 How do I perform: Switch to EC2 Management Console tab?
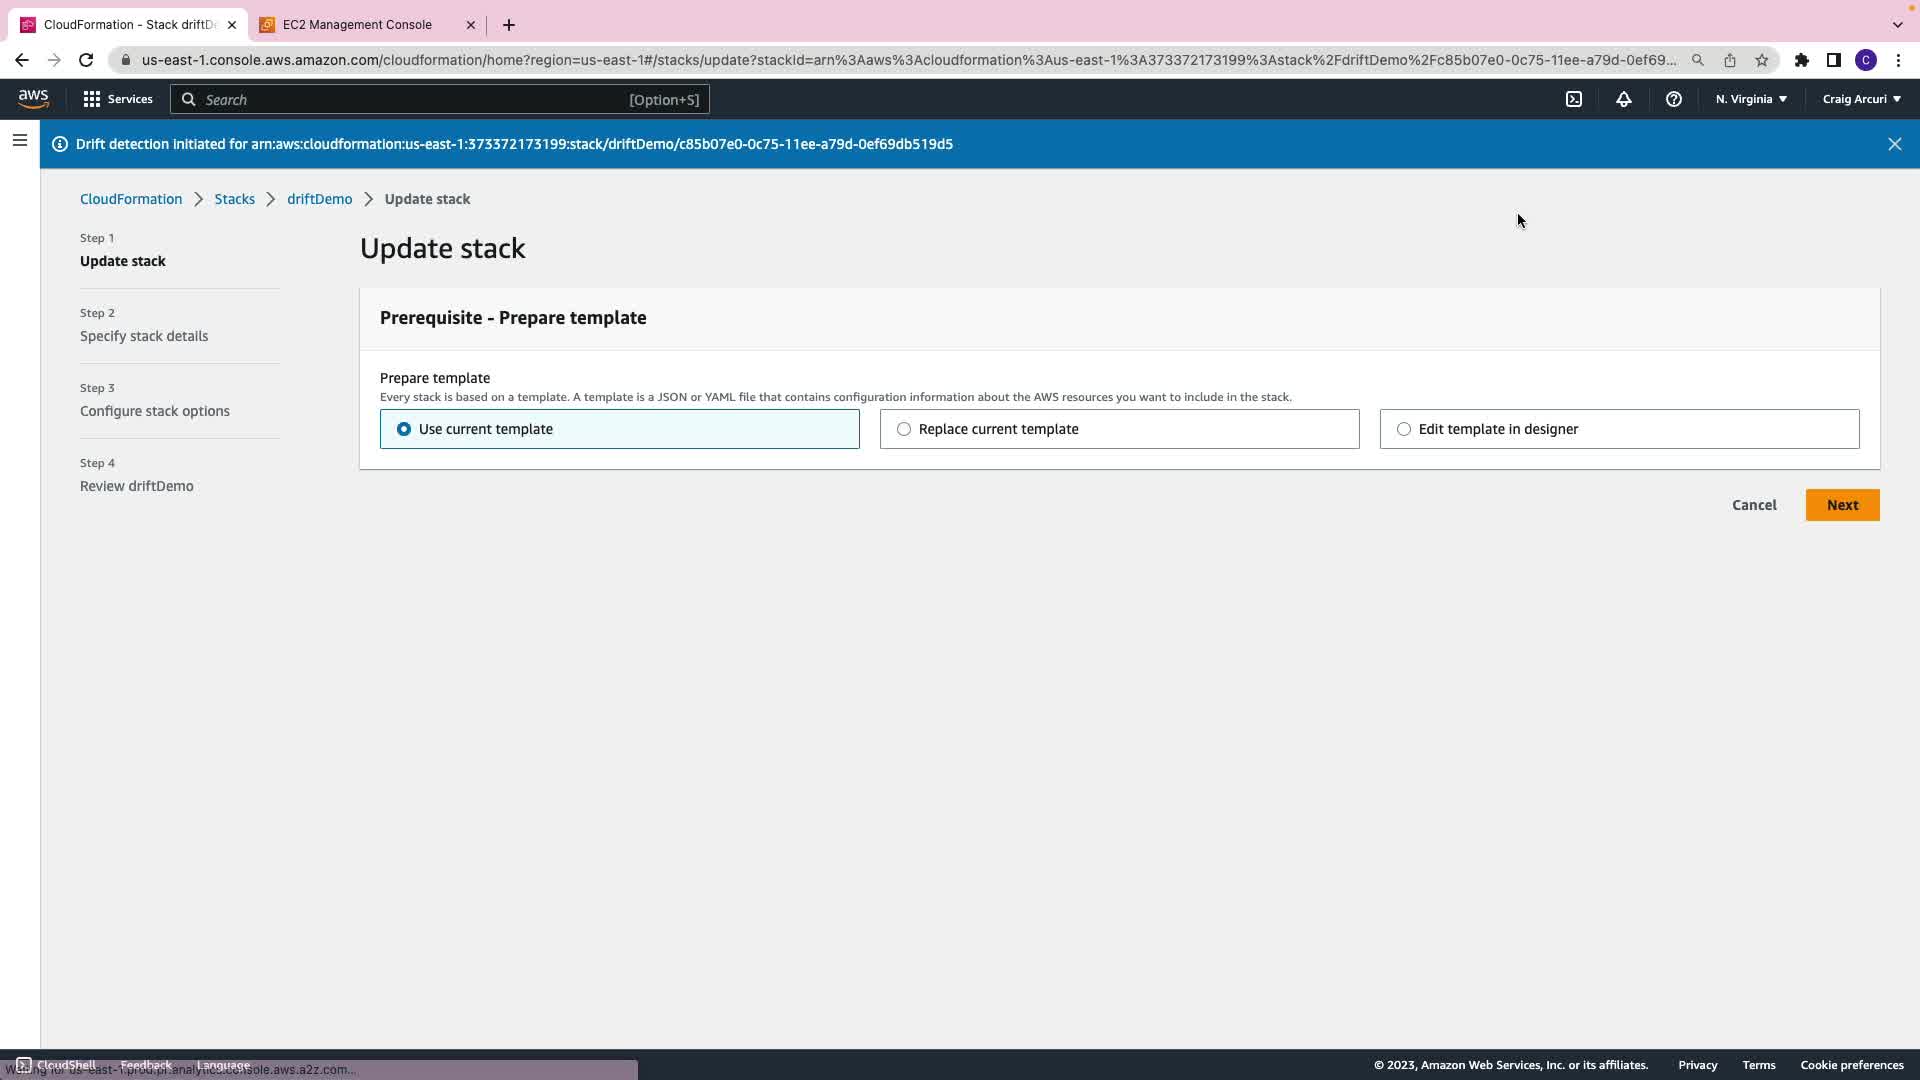tap(357, 25)
